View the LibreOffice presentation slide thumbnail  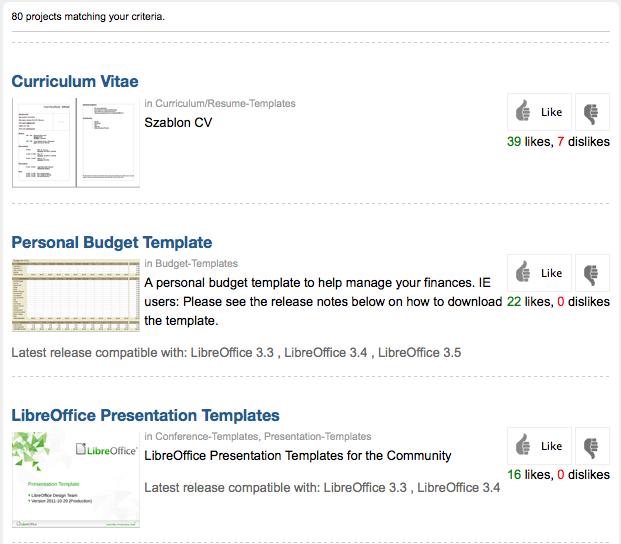tap(76, 479)
